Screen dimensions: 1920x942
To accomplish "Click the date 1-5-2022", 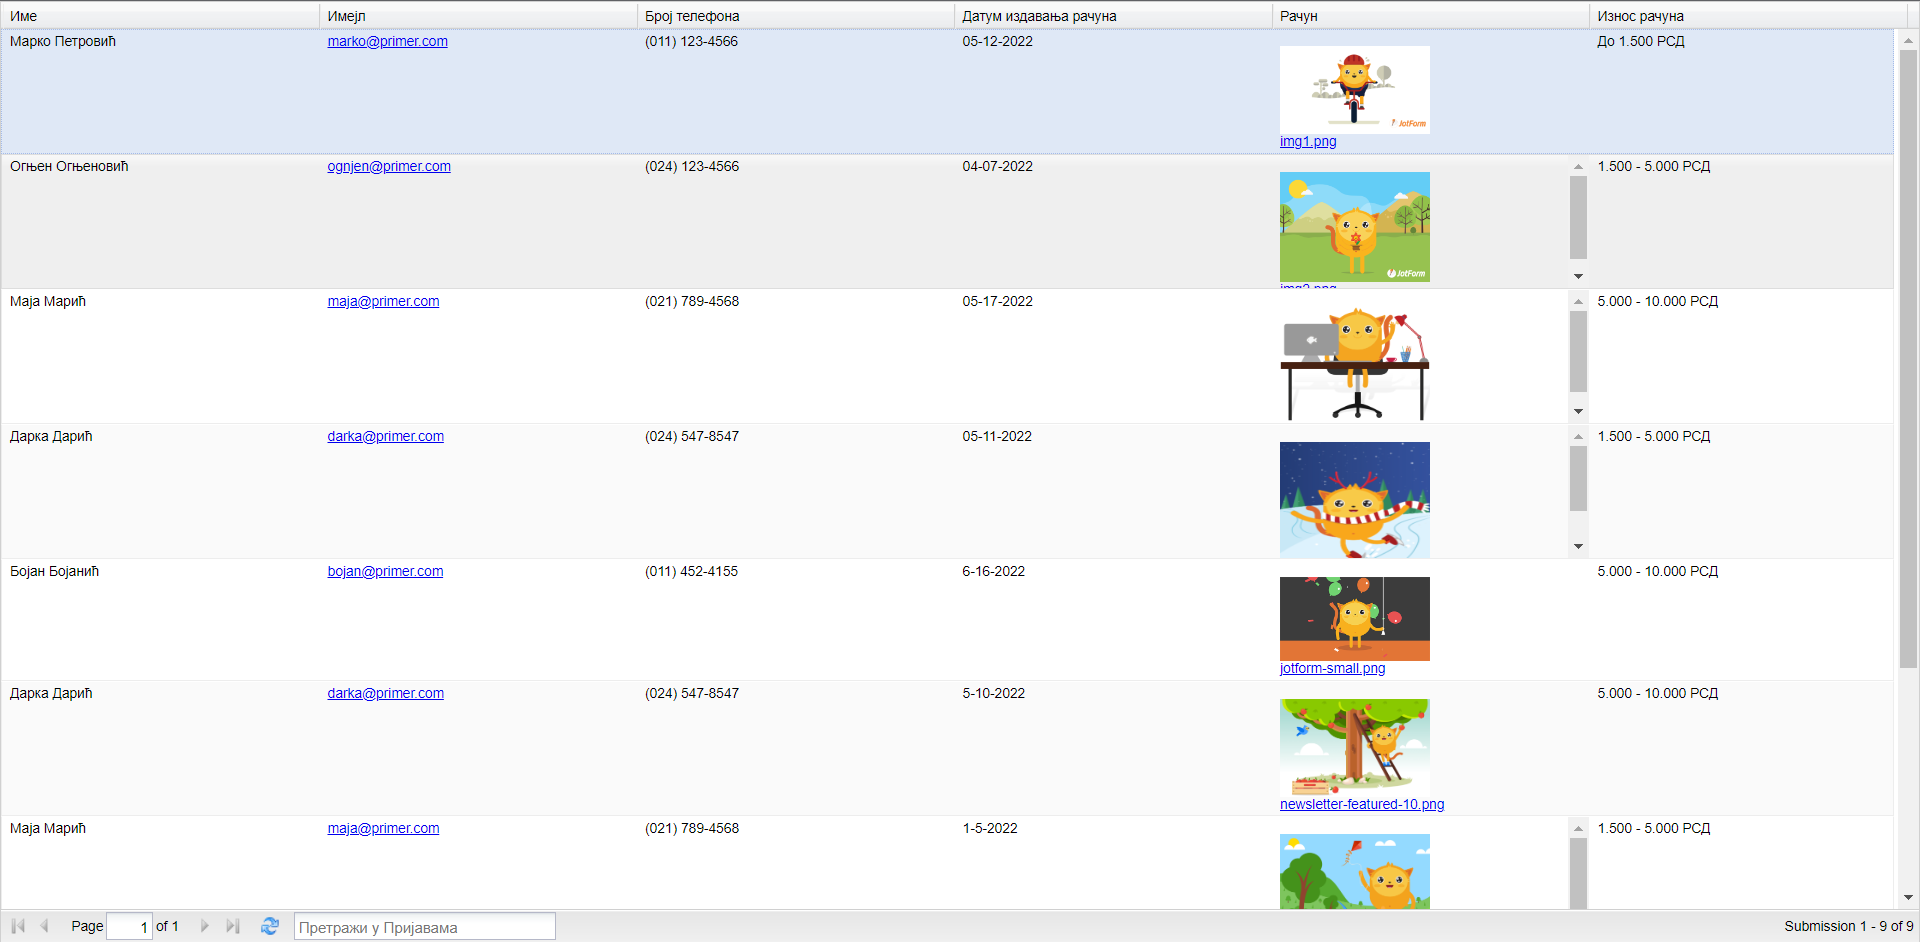I will 990,828.
